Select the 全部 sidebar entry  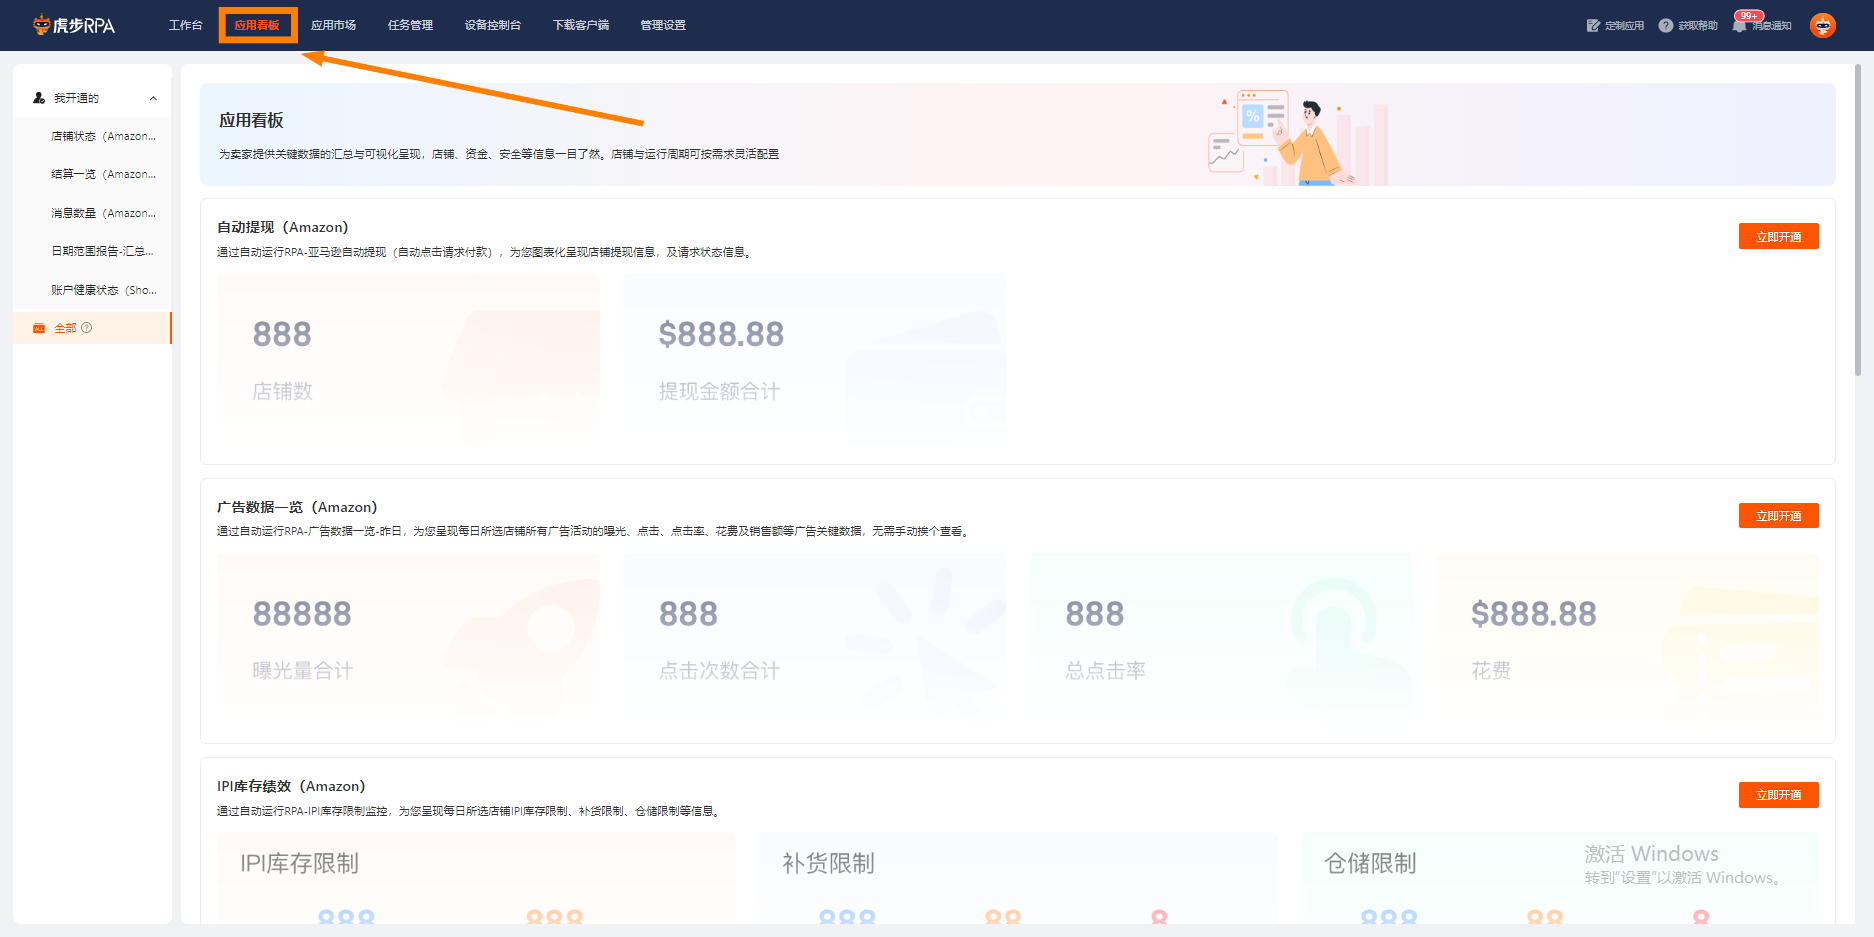pos(92,328)
